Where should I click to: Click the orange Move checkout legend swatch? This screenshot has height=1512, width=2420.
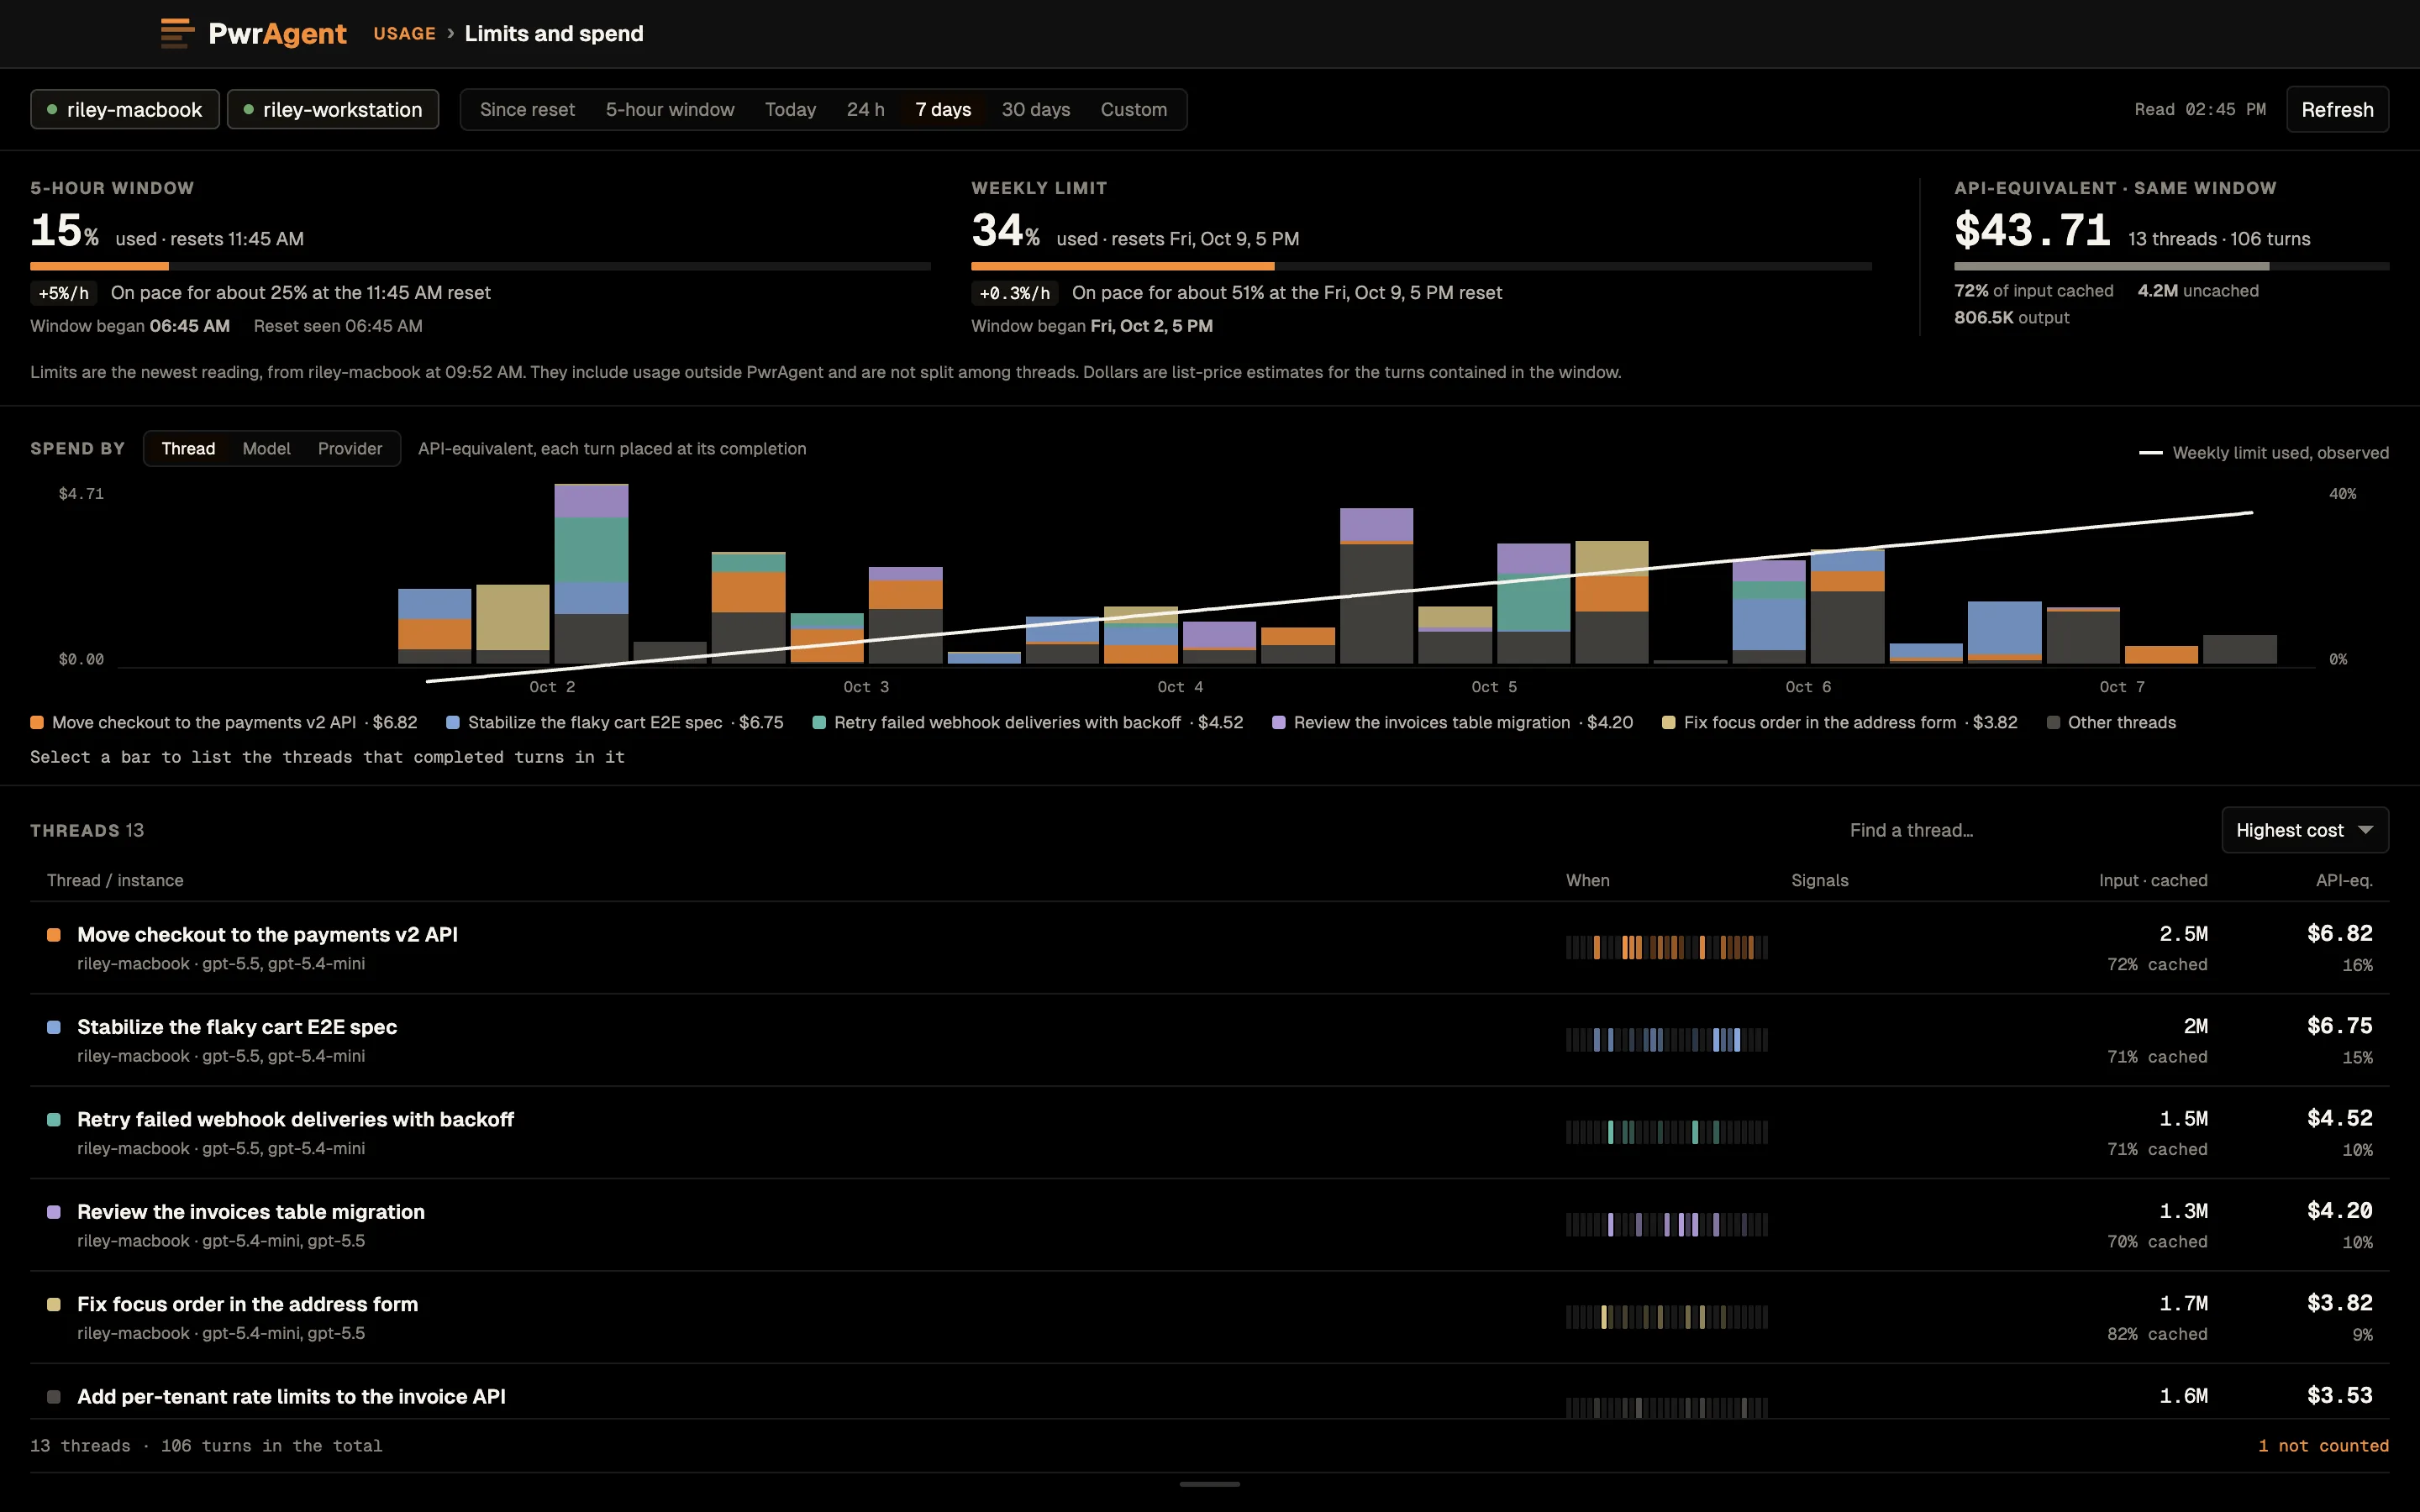[x=37, y=723]
